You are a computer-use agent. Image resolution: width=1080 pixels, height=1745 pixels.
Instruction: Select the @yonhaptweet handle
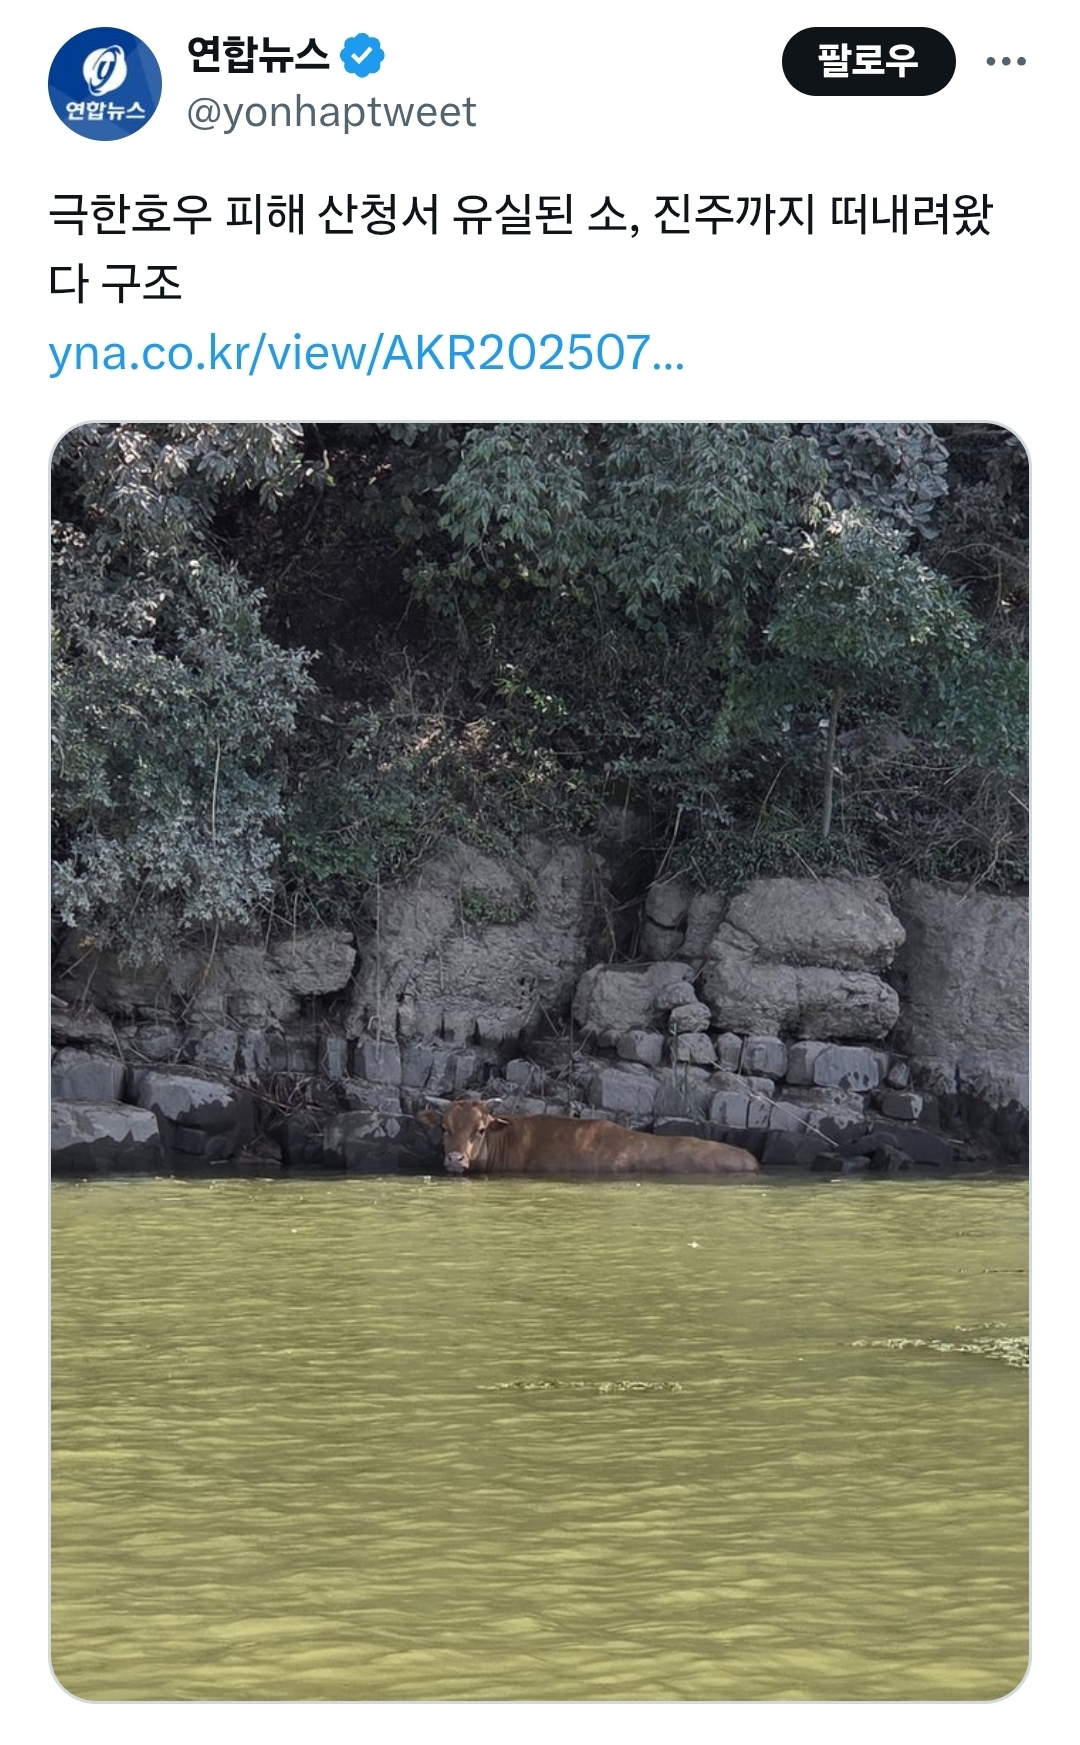pos(331,112)
